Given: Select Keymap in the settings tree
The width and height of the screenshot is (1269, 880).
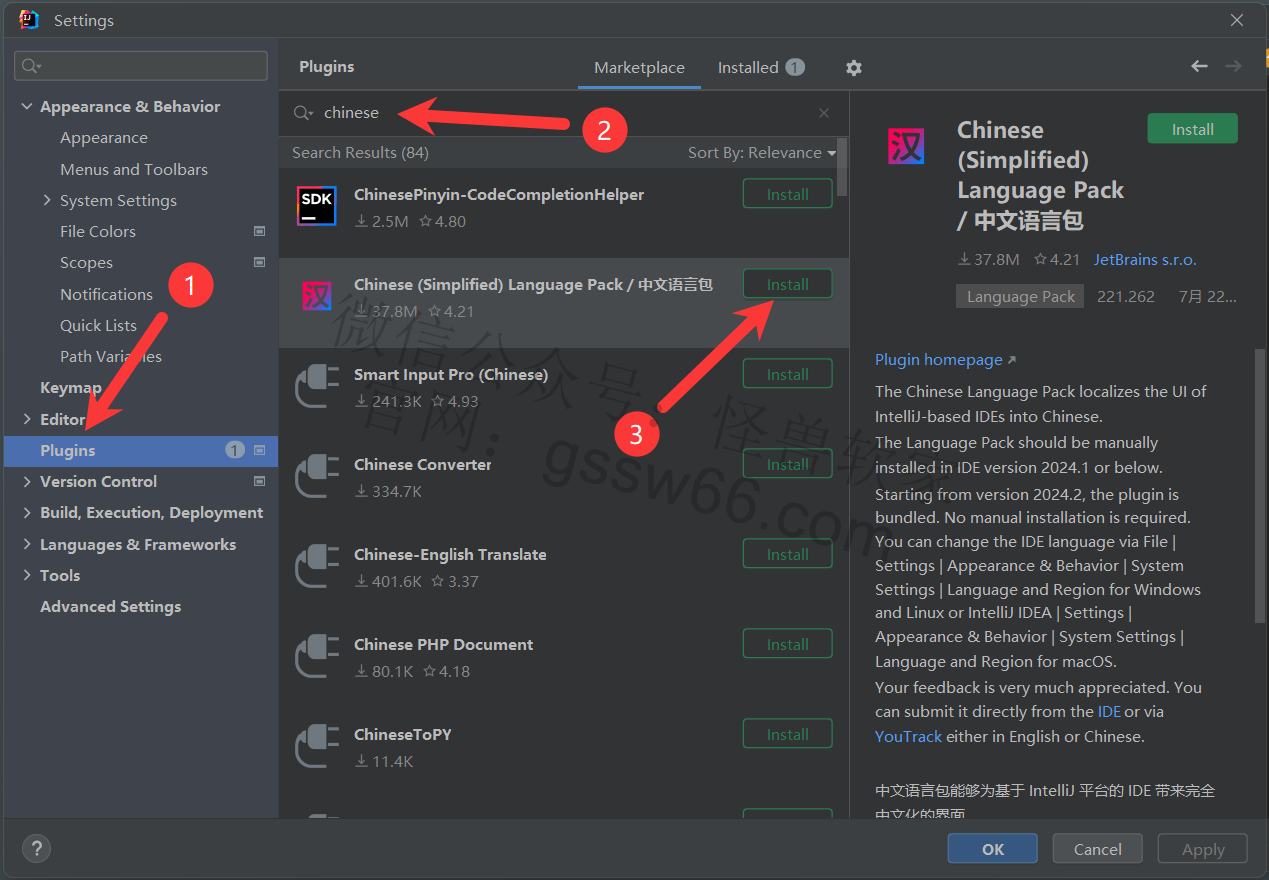Looking at the screenshot, I should 70,387.
